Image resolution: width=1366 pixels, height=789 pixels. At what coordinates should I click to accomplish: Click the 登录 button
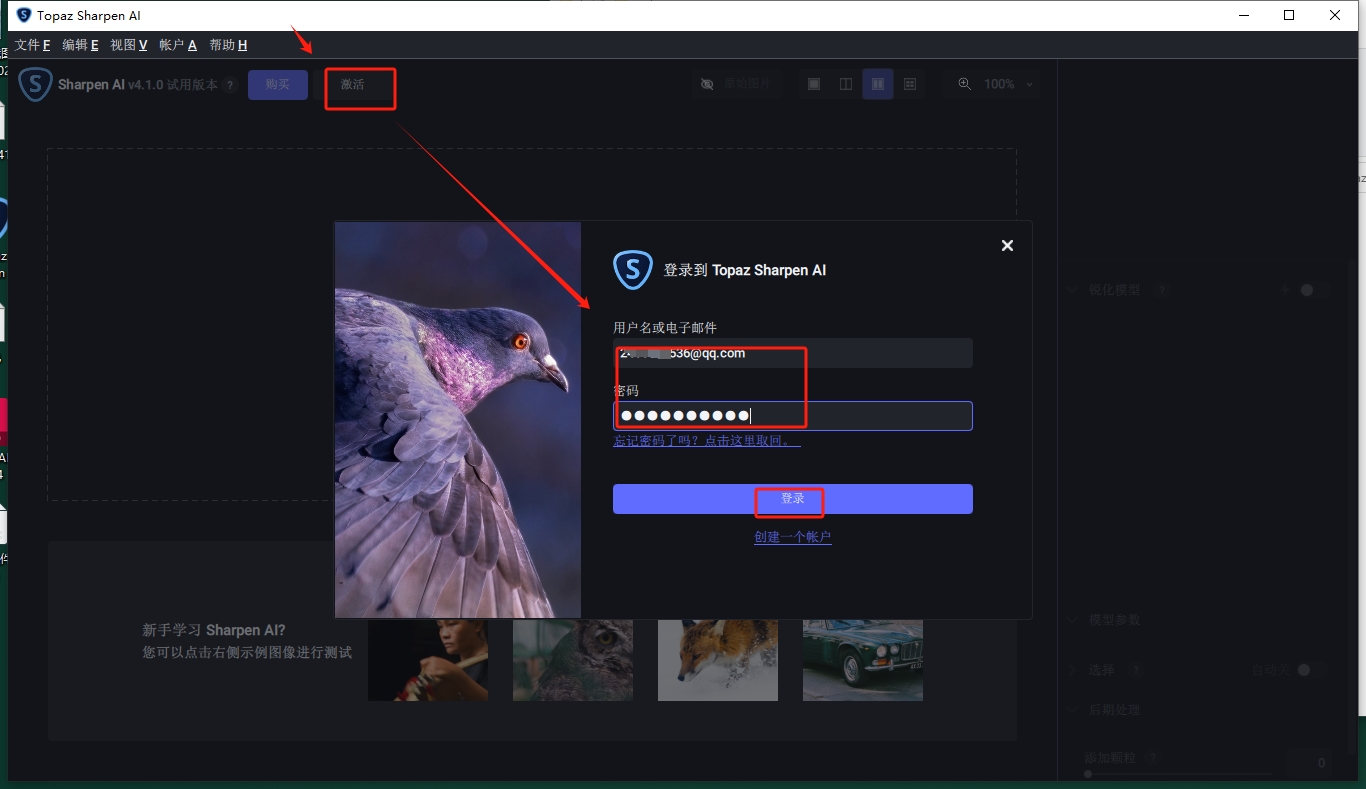coord(793,499)
